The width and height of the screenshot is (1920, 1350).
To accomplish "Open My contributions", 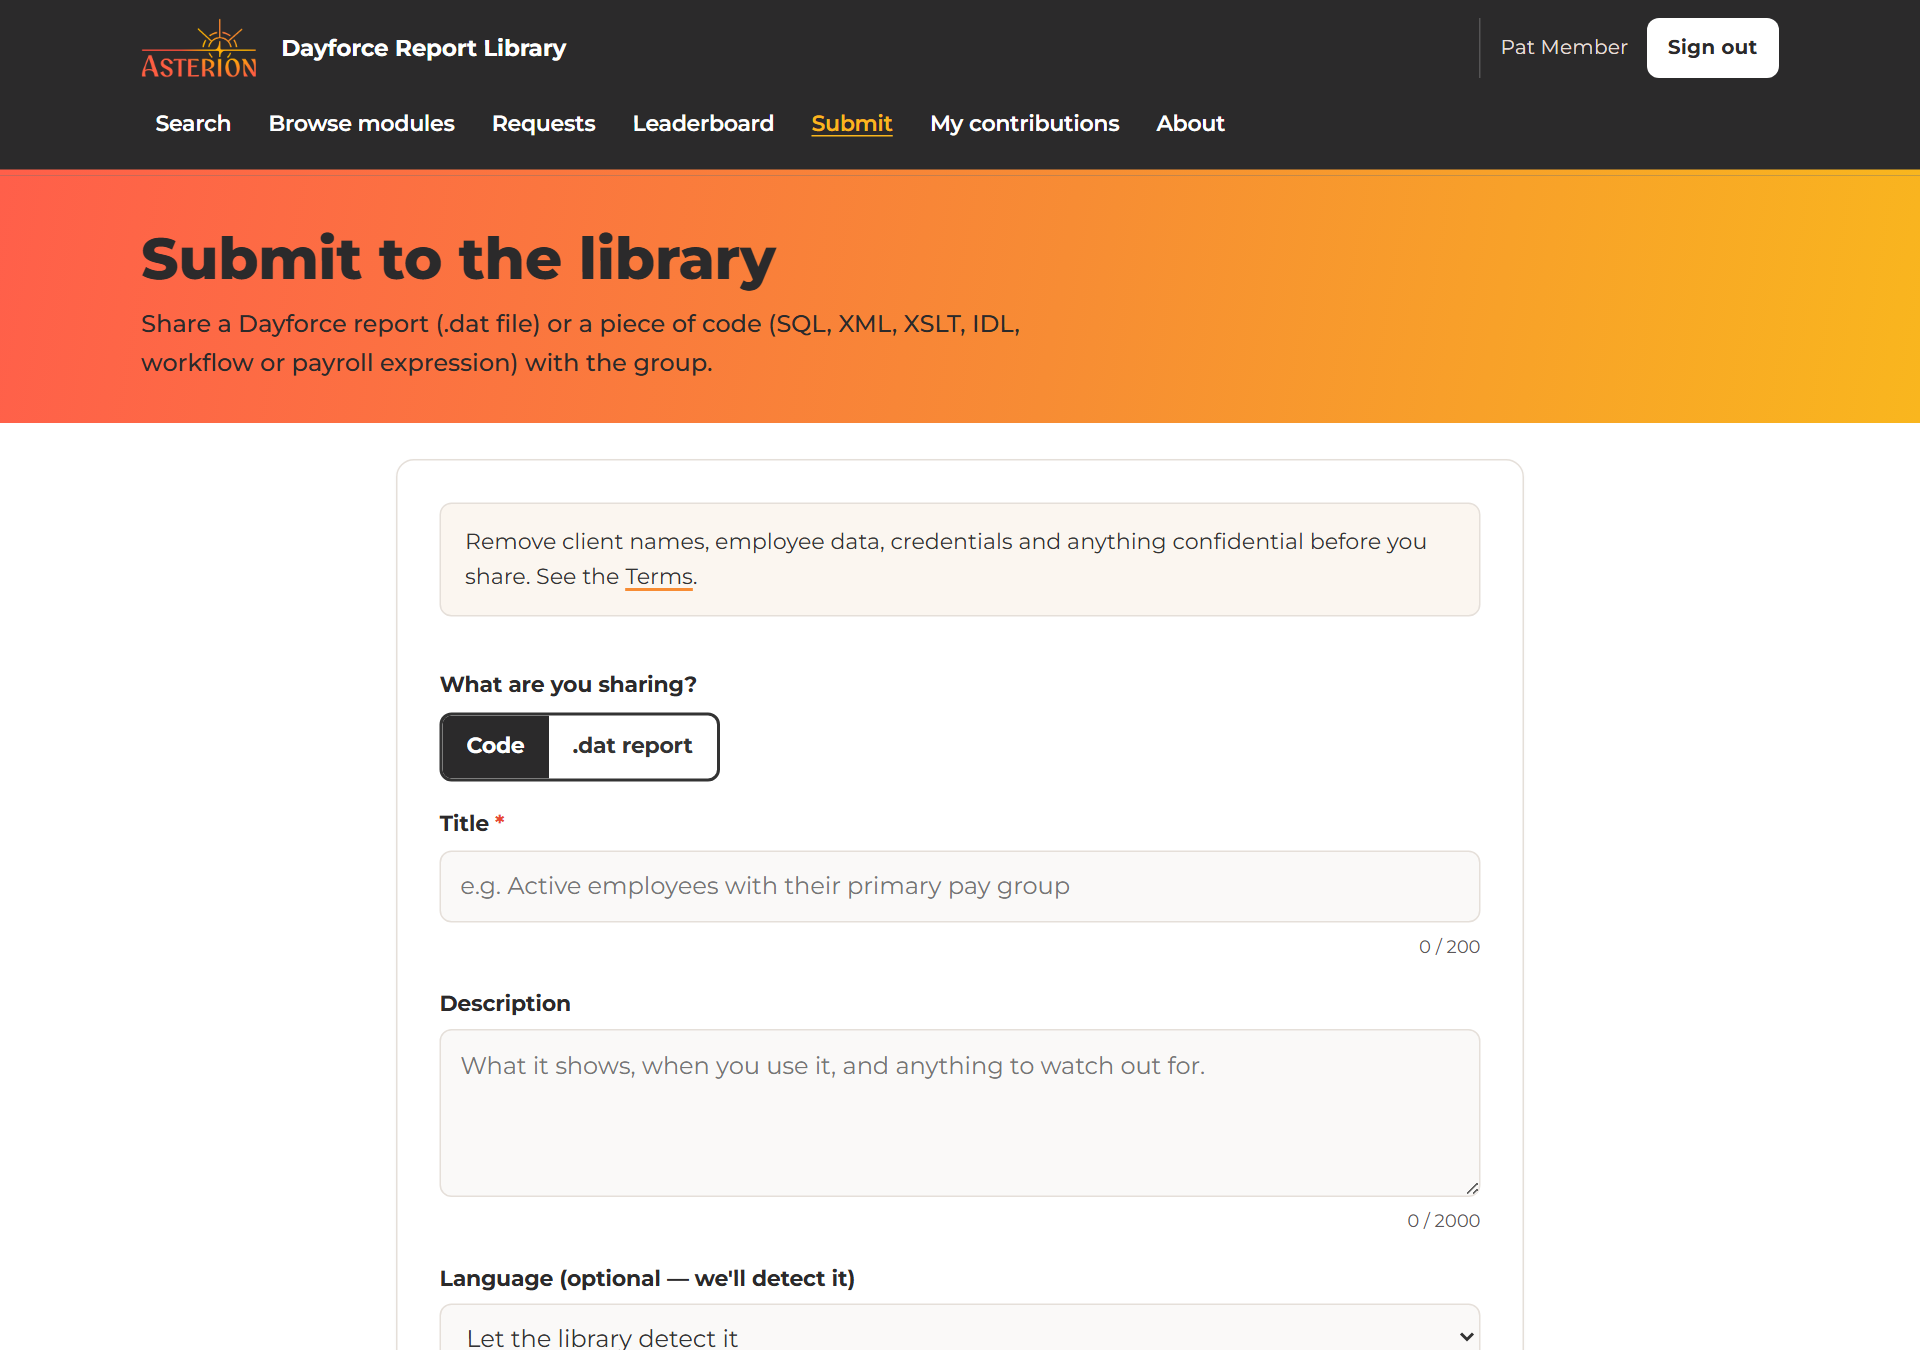I will pyautogui.click(x=1024, y=123).
